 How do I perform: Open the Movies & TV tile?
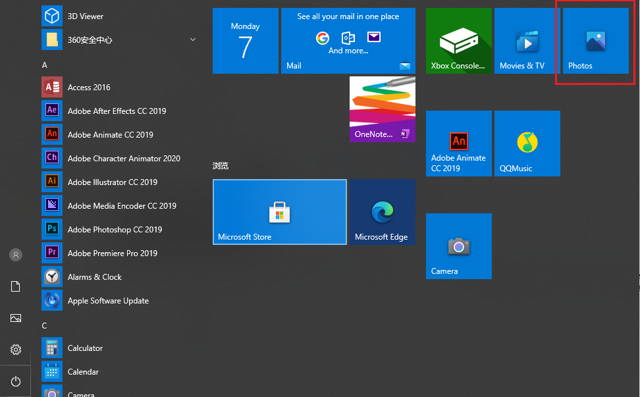527,41
